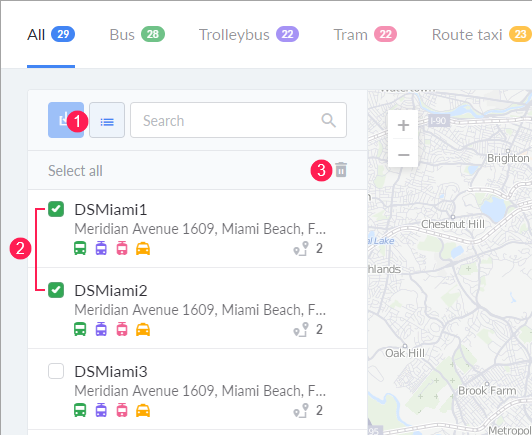Click the import stops button
The height and width of the screenshot is (435, 532).
(65, 120)
